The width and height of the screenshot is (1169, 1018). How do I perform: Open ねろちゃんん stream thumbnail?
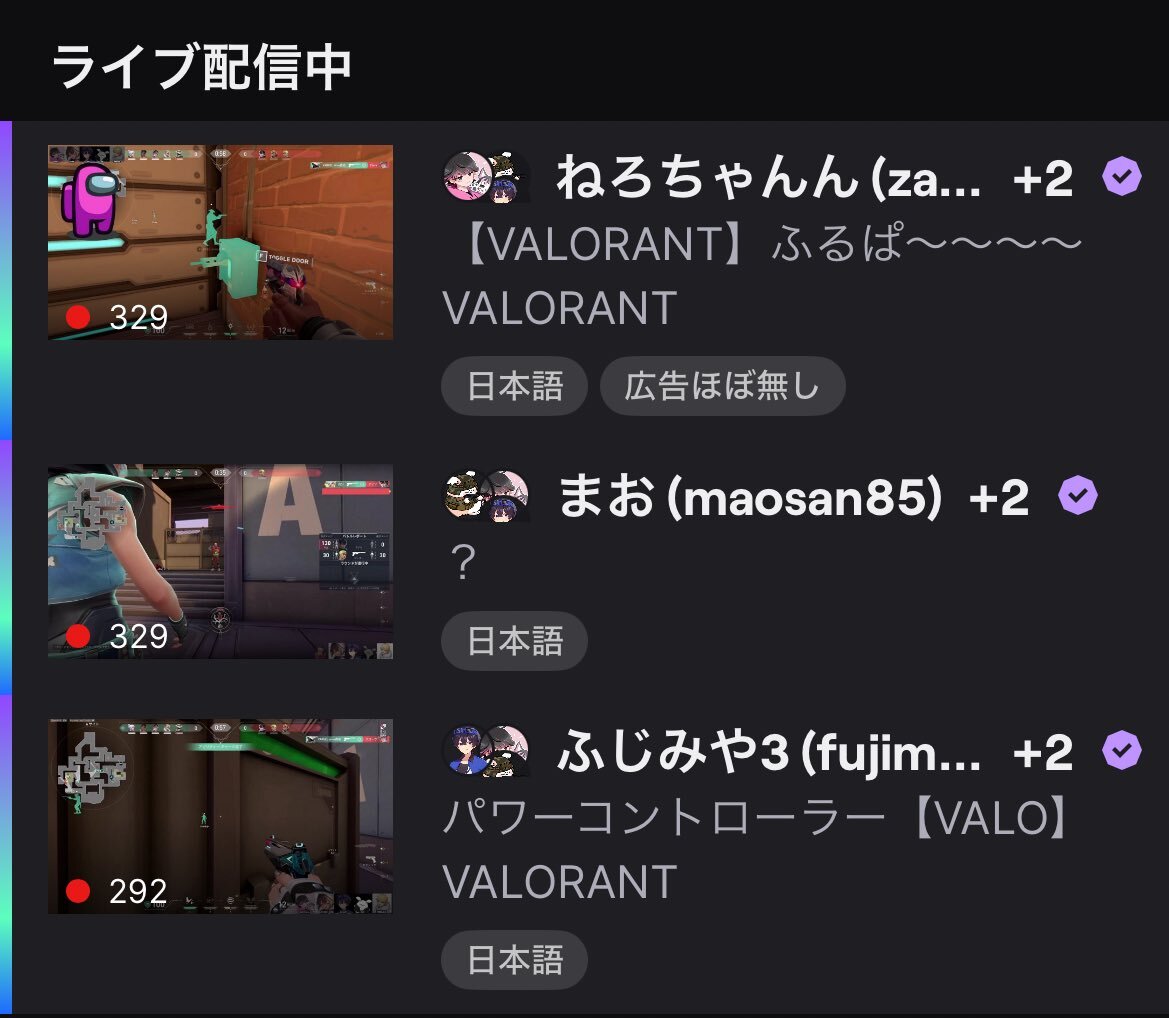tap(221, 242)
